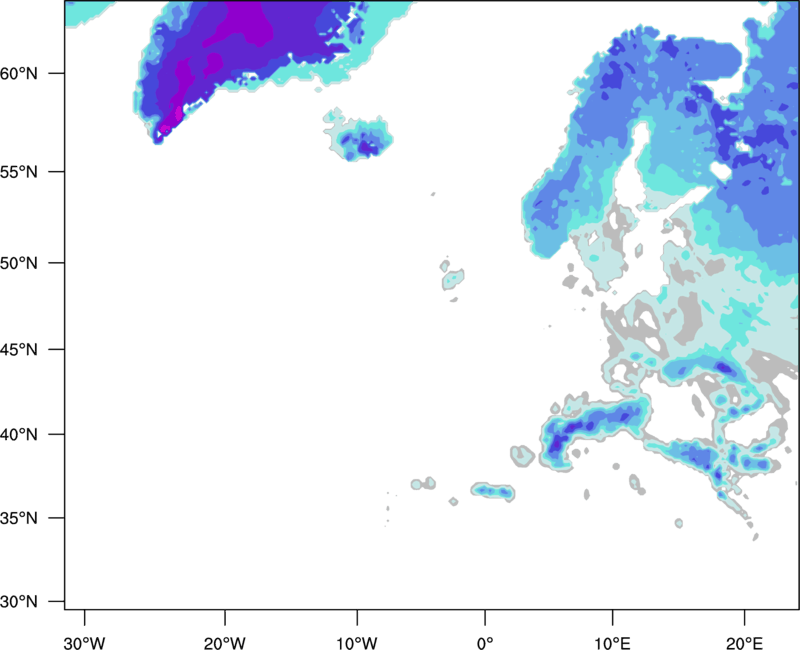Click the 0° longitude label

485,643
